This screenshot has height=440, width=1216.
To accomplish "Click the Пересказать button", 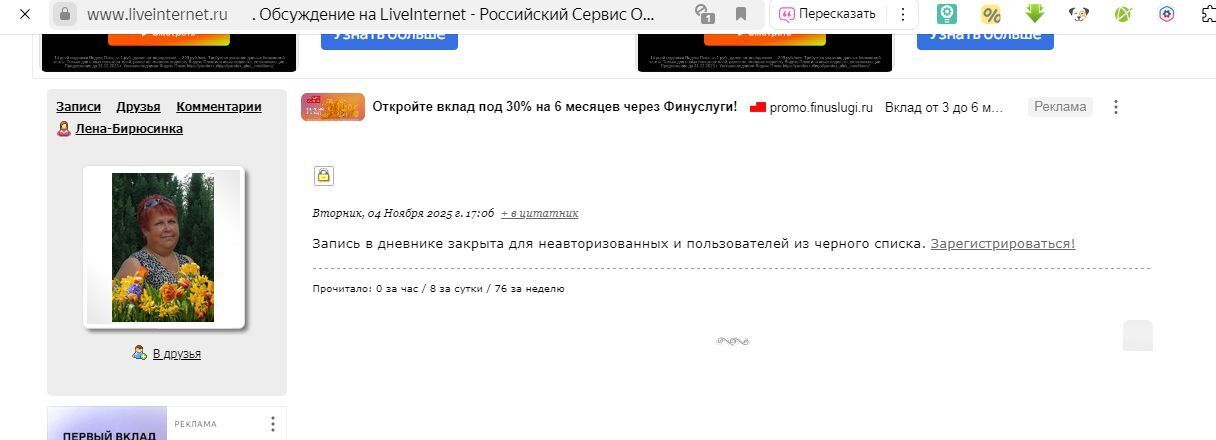I will click(x=827, y=14).
